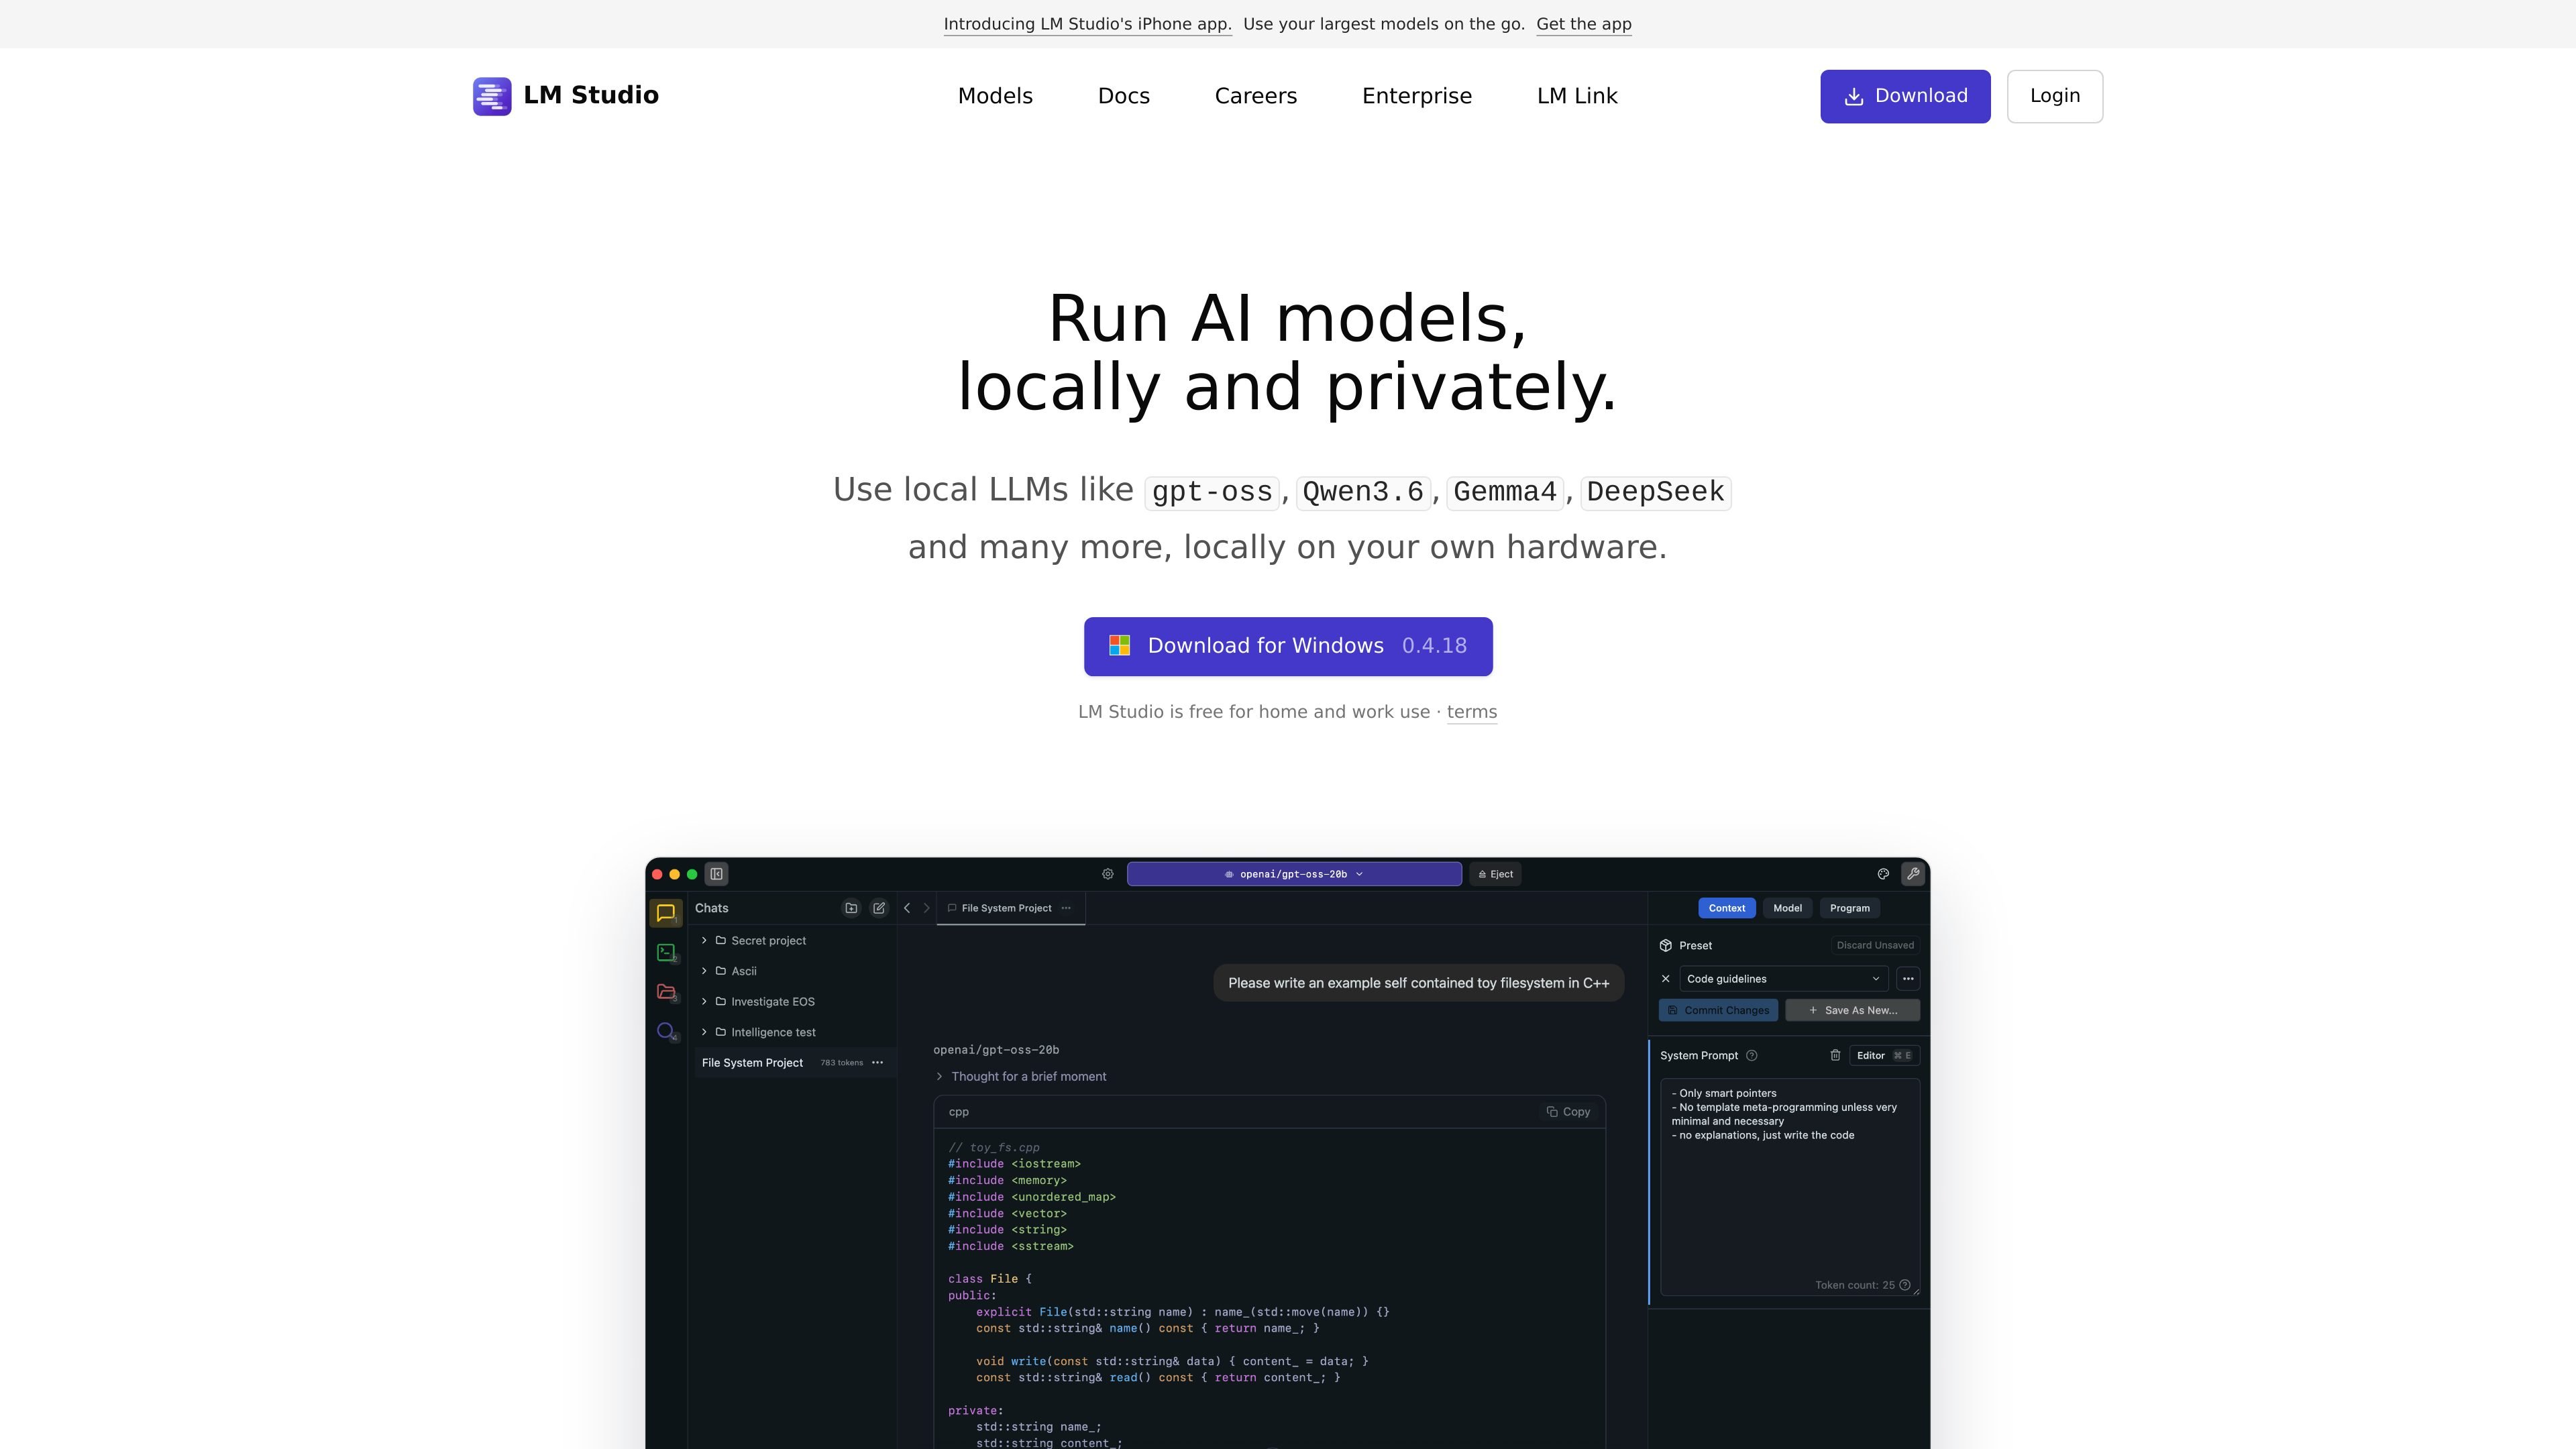
Task: Open the Docs nav menu item
Action: (x=1124, y=96)
